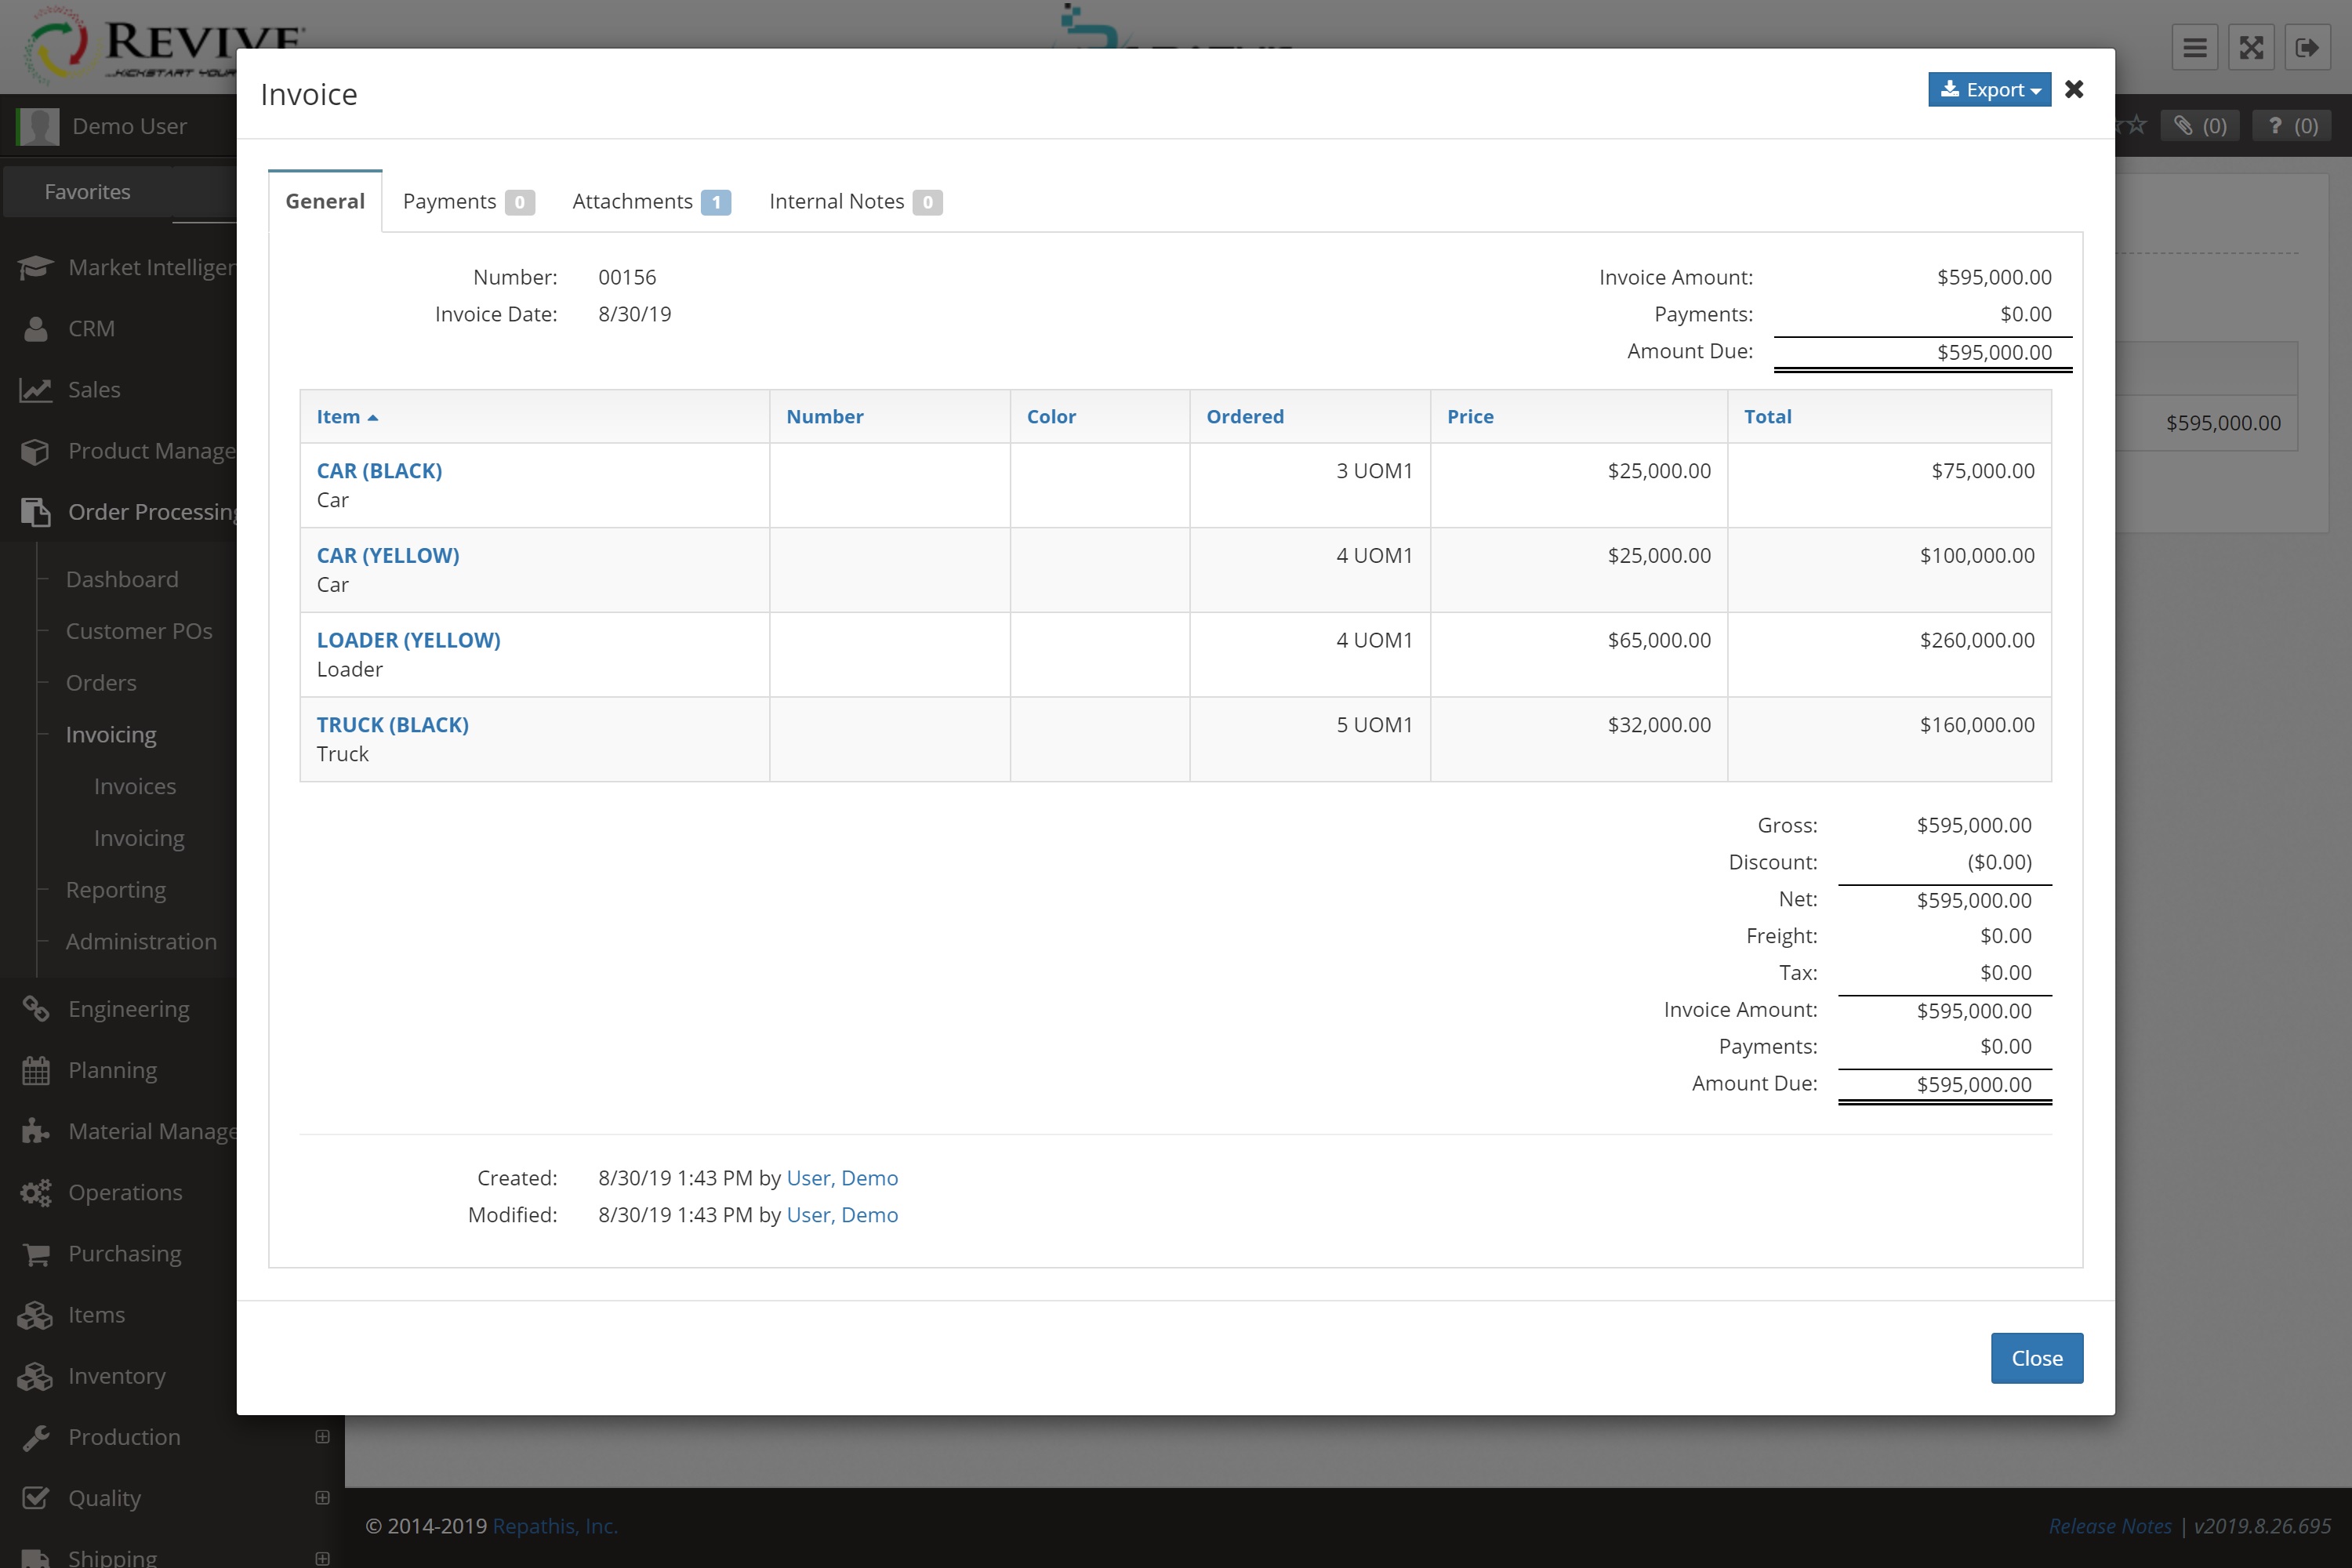Toggle fullscreen with expand arrows icon
The width and height of the screenshot is (2352, 1568).
pos(2251,47)
